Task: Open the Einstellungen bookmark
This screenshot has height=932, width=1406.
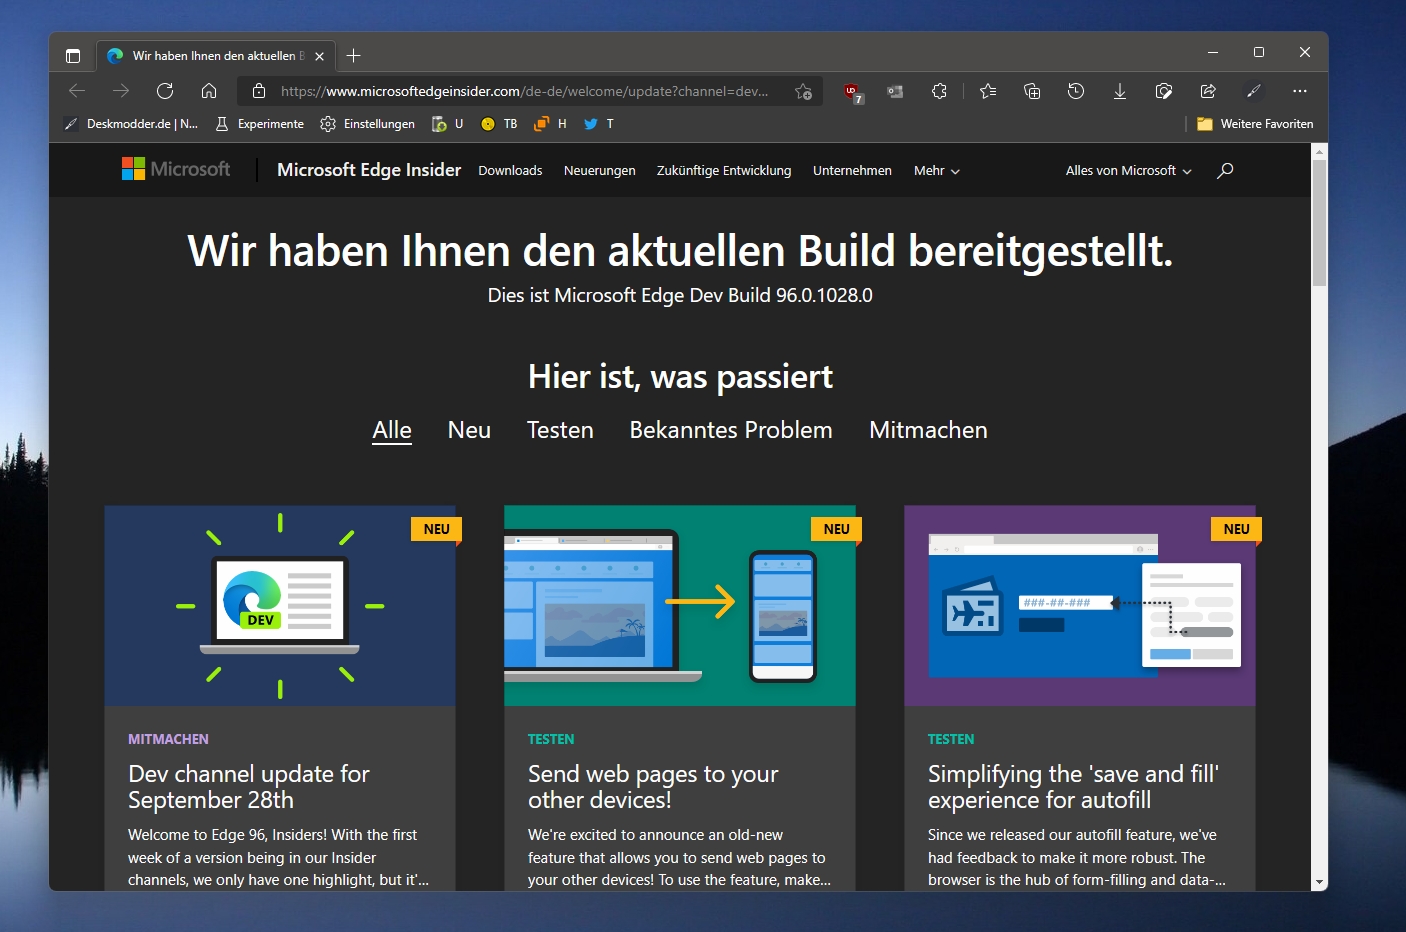Action: (x=367, y=124)
